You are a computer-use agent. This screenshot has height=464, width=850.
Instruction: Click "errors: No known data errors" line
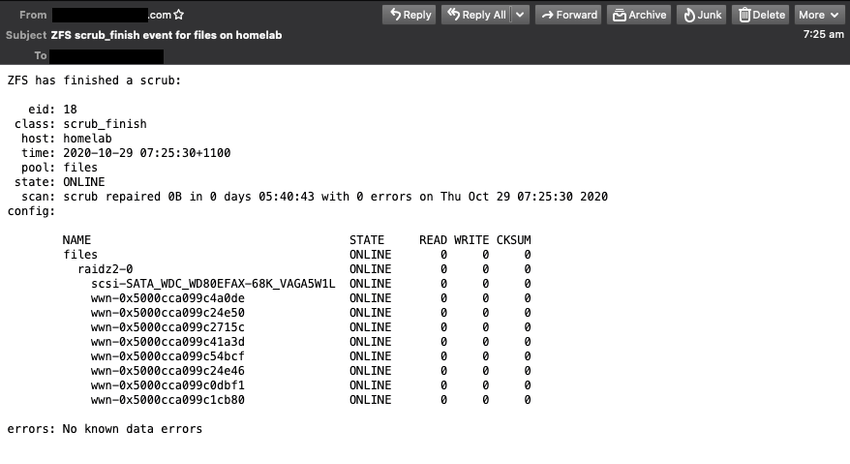coord(105,429)
